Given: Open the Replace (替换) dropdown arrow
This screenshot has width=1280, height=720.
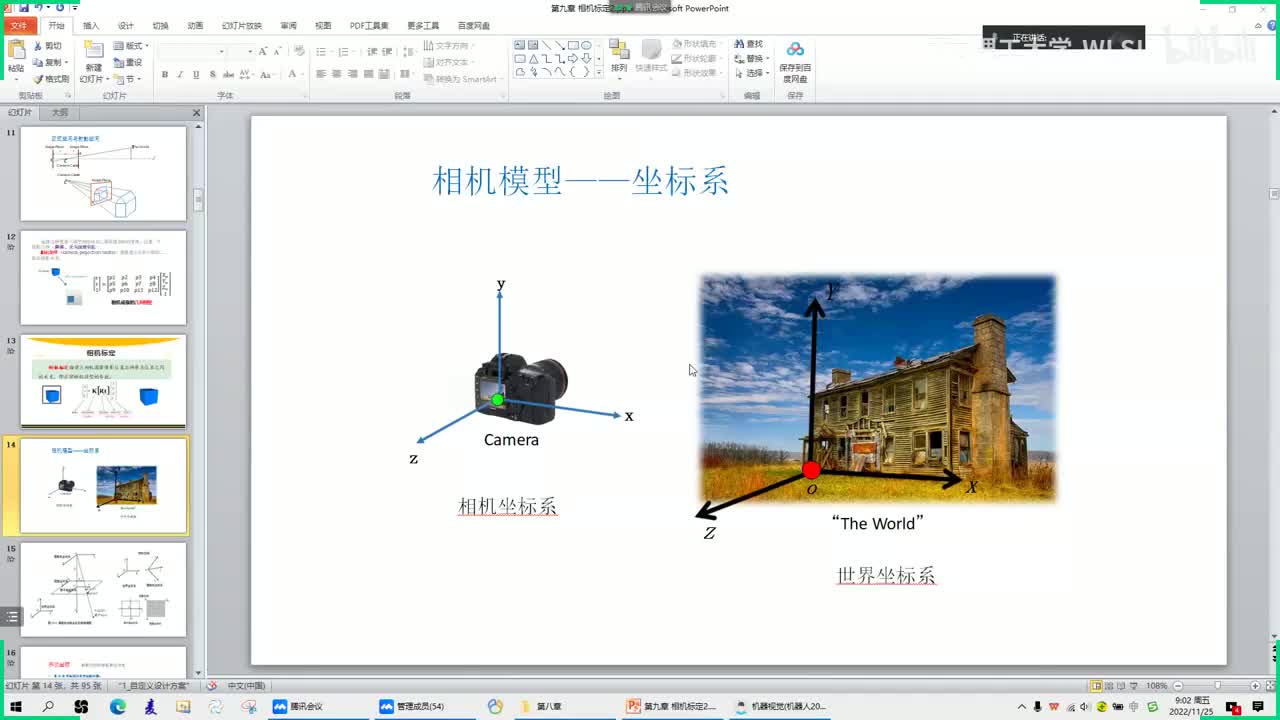Looking at the screenshot, I should (768, 59).
